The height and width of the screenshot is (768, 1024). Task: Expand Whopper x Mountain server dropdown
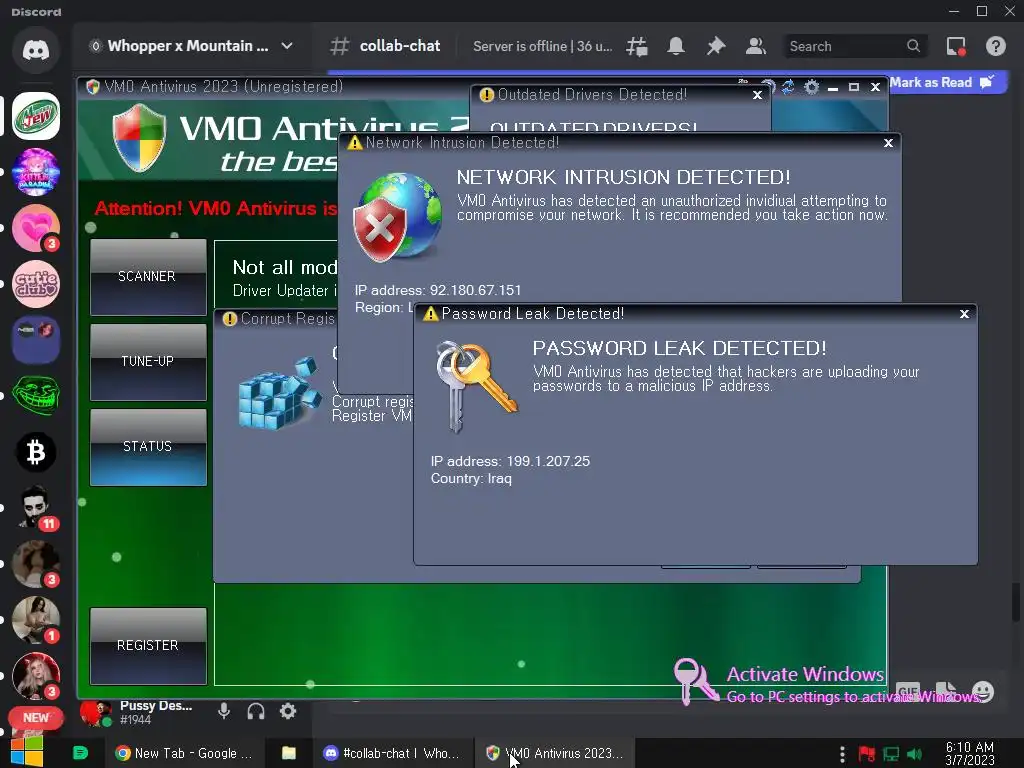[x=287, y=46]
